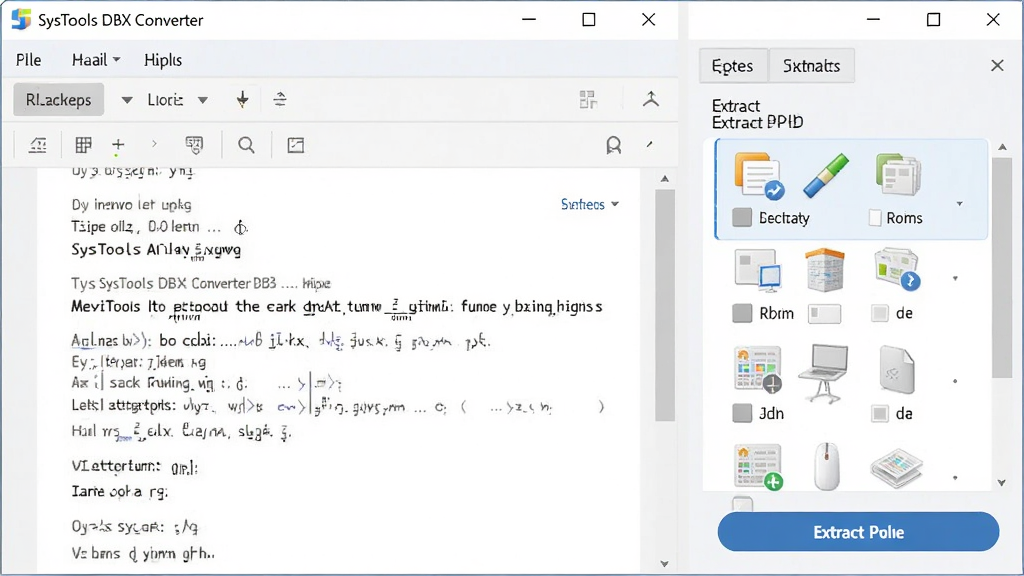Close the right side panel
This screenshot has width=1024, height=576.
[997, 65]
